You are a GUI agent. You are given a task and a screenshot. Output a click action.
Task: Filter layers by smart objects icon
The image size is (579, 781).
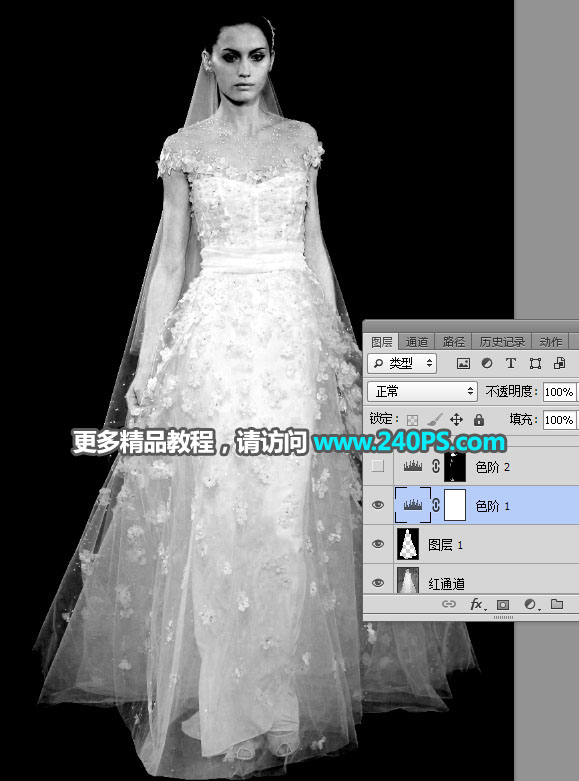tap(559, 364)
